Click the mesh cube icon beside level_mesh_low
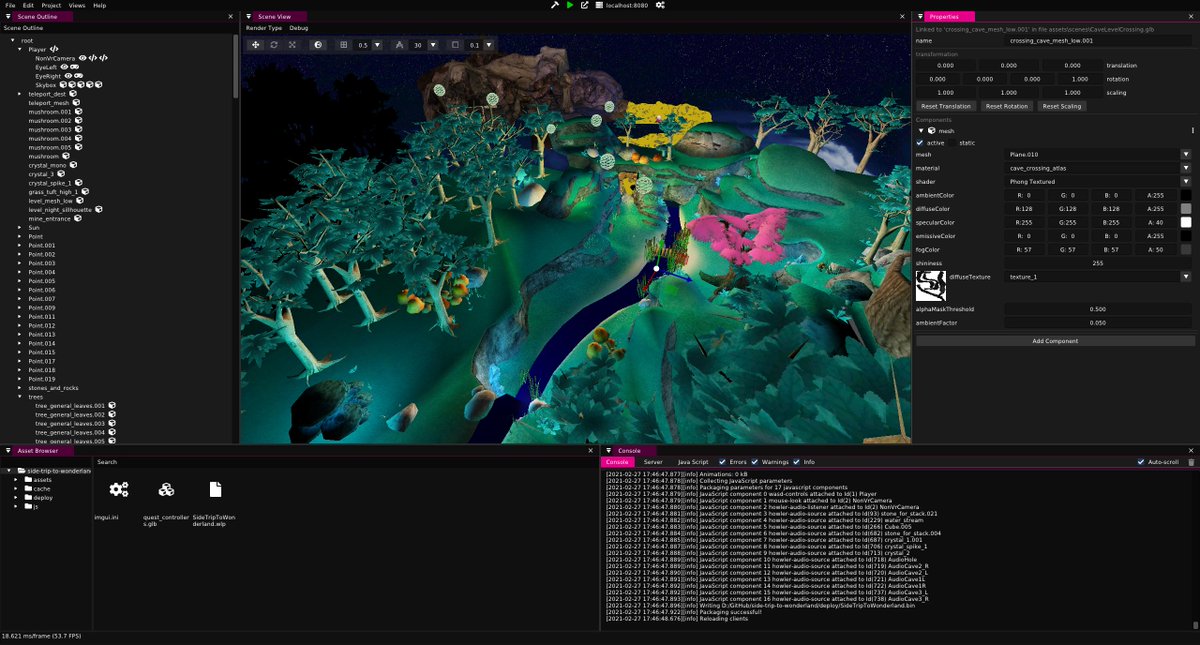This screenshot has width=1200, height=645. coord(80,201)
